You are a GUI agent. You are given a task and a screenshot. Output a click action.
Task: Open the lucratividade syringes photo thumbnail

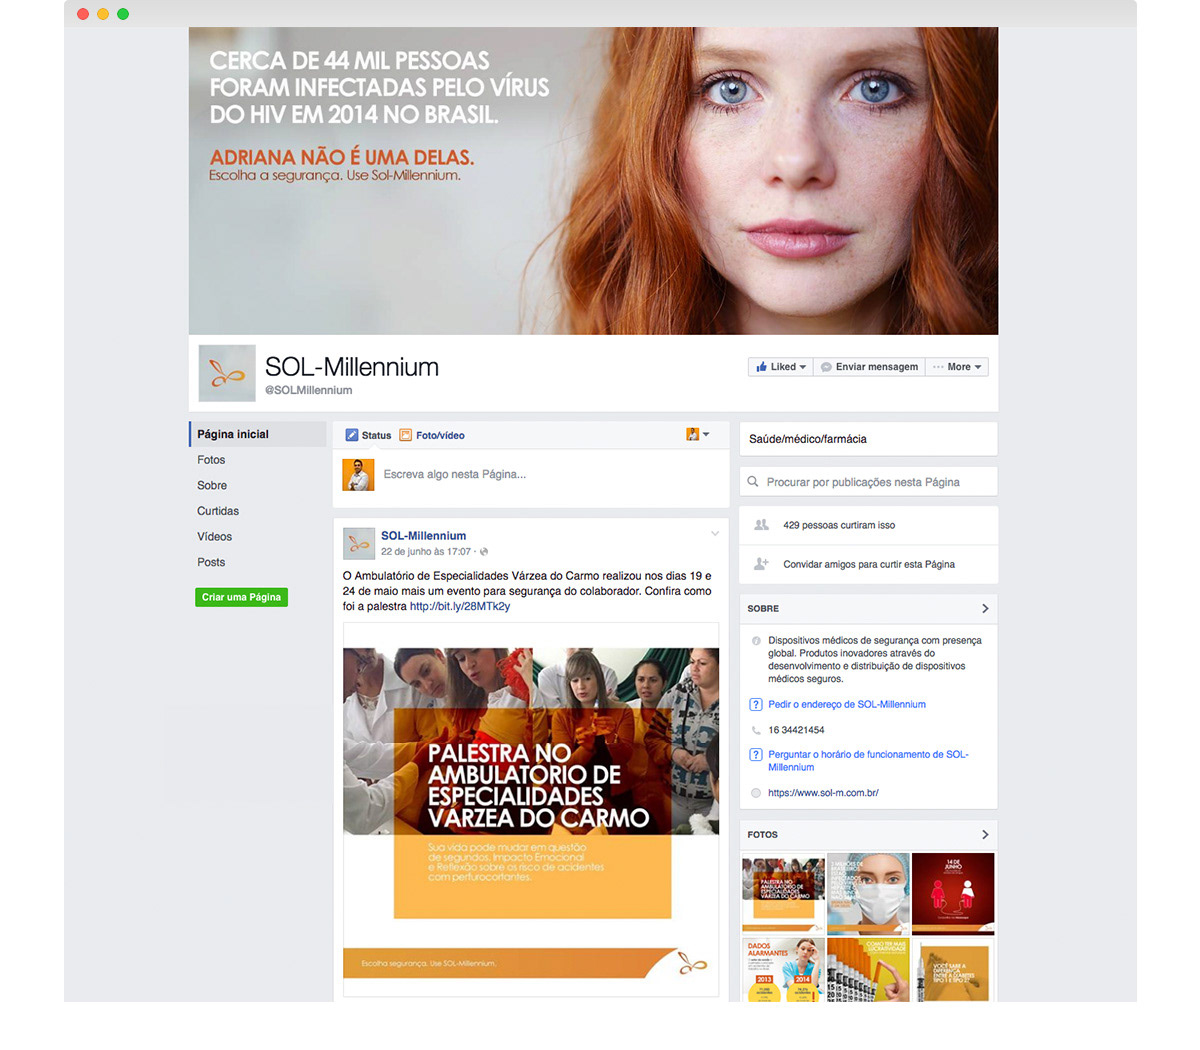(x=868, y=969)
